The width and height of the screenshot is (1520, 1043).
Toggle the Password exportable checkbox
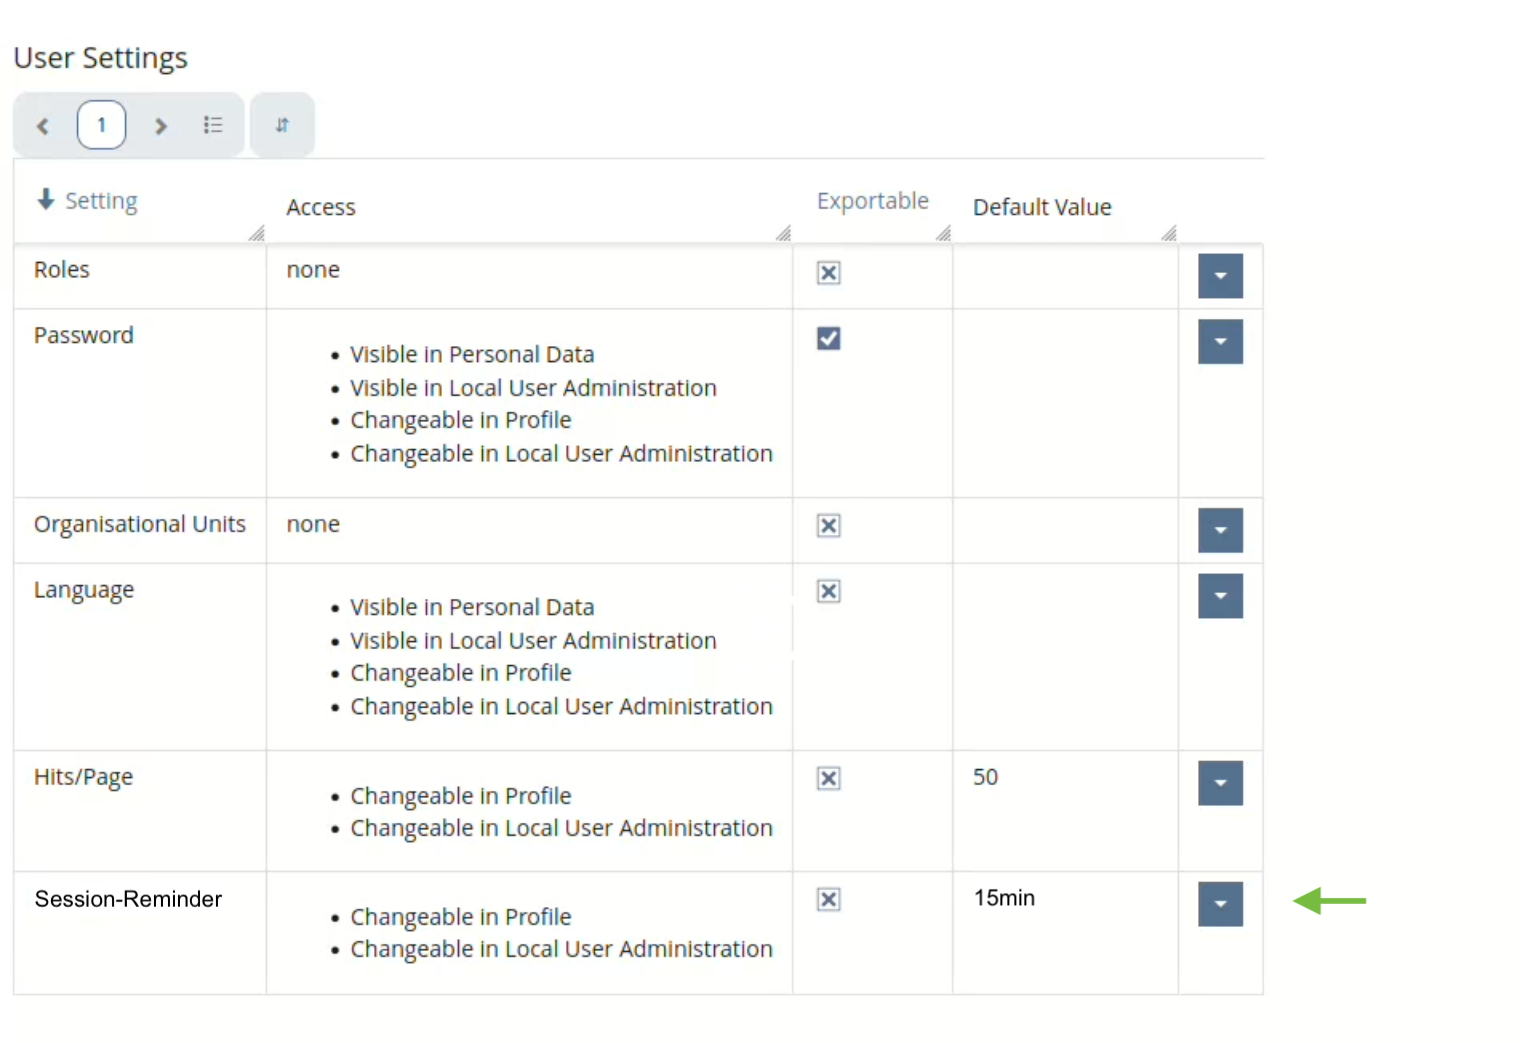click(x=829, y=339)
